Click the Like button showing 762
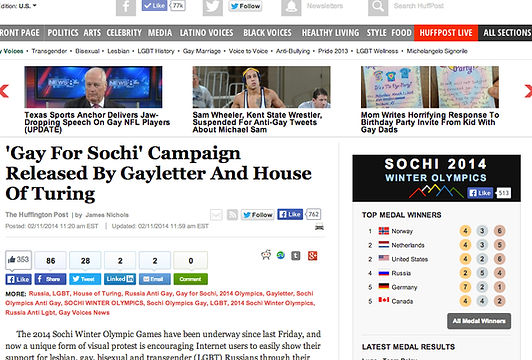This screenshot has height=360, width=532. point(290,214)
